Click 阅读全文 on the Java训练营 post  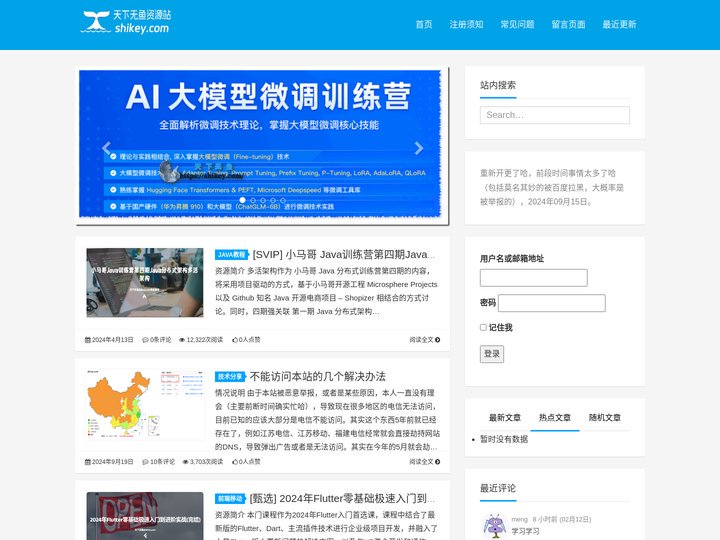425,340
